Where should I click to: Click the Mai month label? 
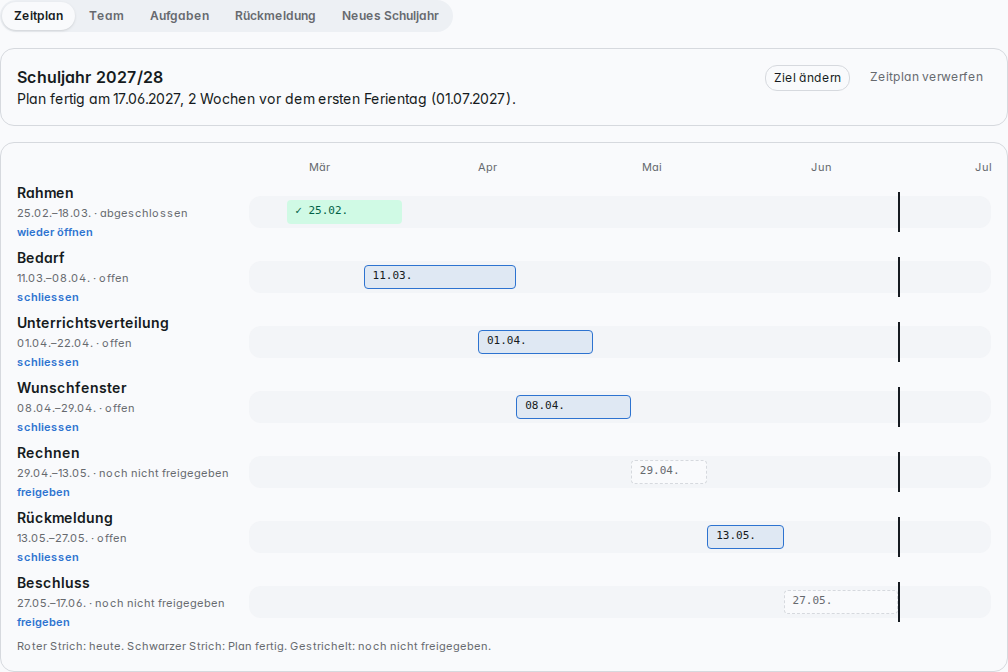coord(652,167)
